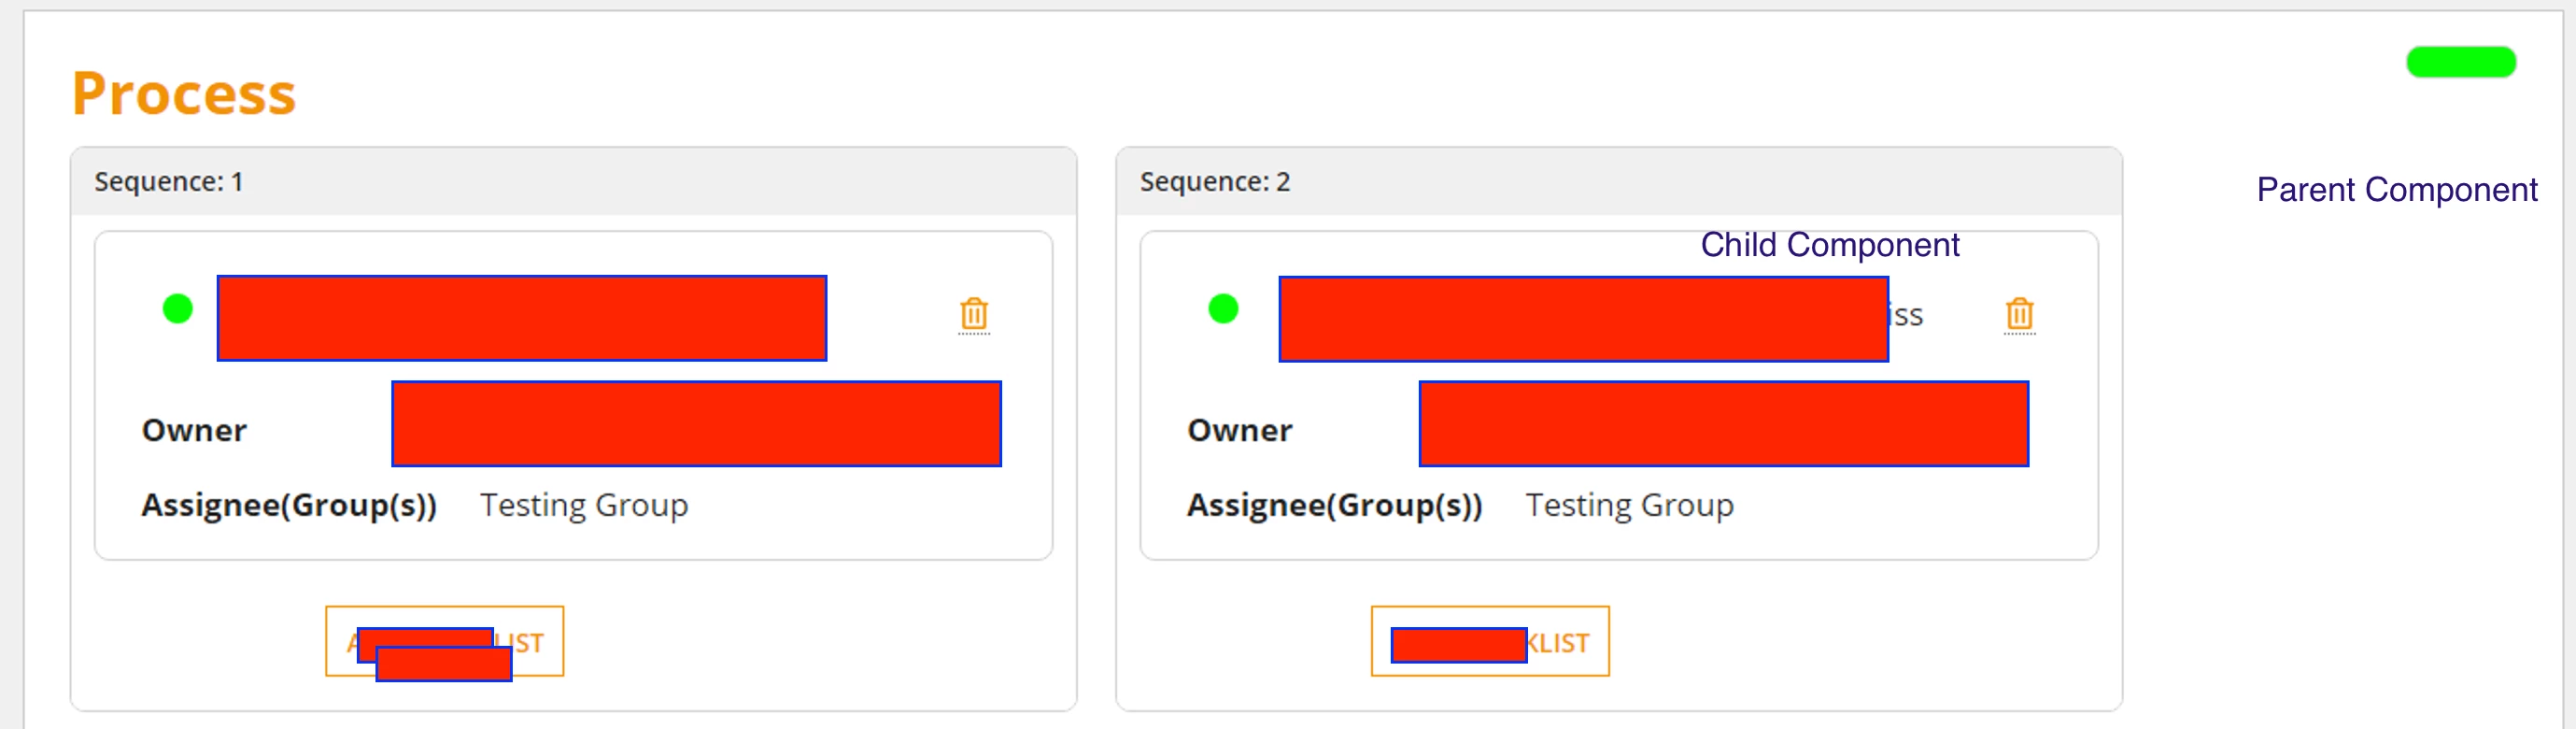The image size is (2576, 729).
Task: Click redacted owner value in Sequence 2
Action: pos(1723,423)
